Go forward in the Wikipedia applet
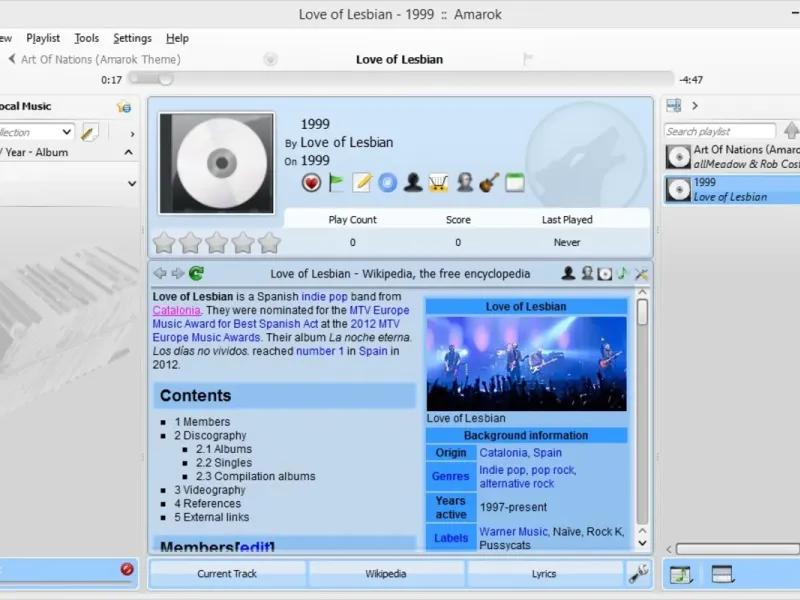 pyautogui.click(x=178, y=273)
